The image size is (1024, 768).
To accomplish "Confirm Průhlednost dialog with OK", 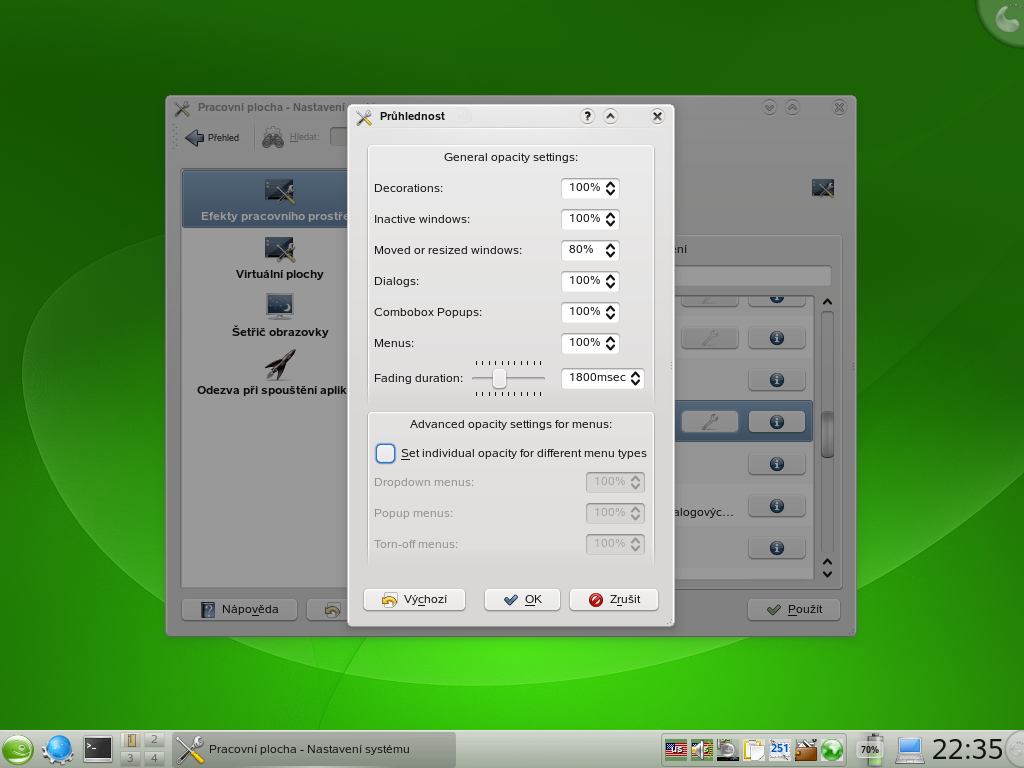I will [x=522, y=600].
